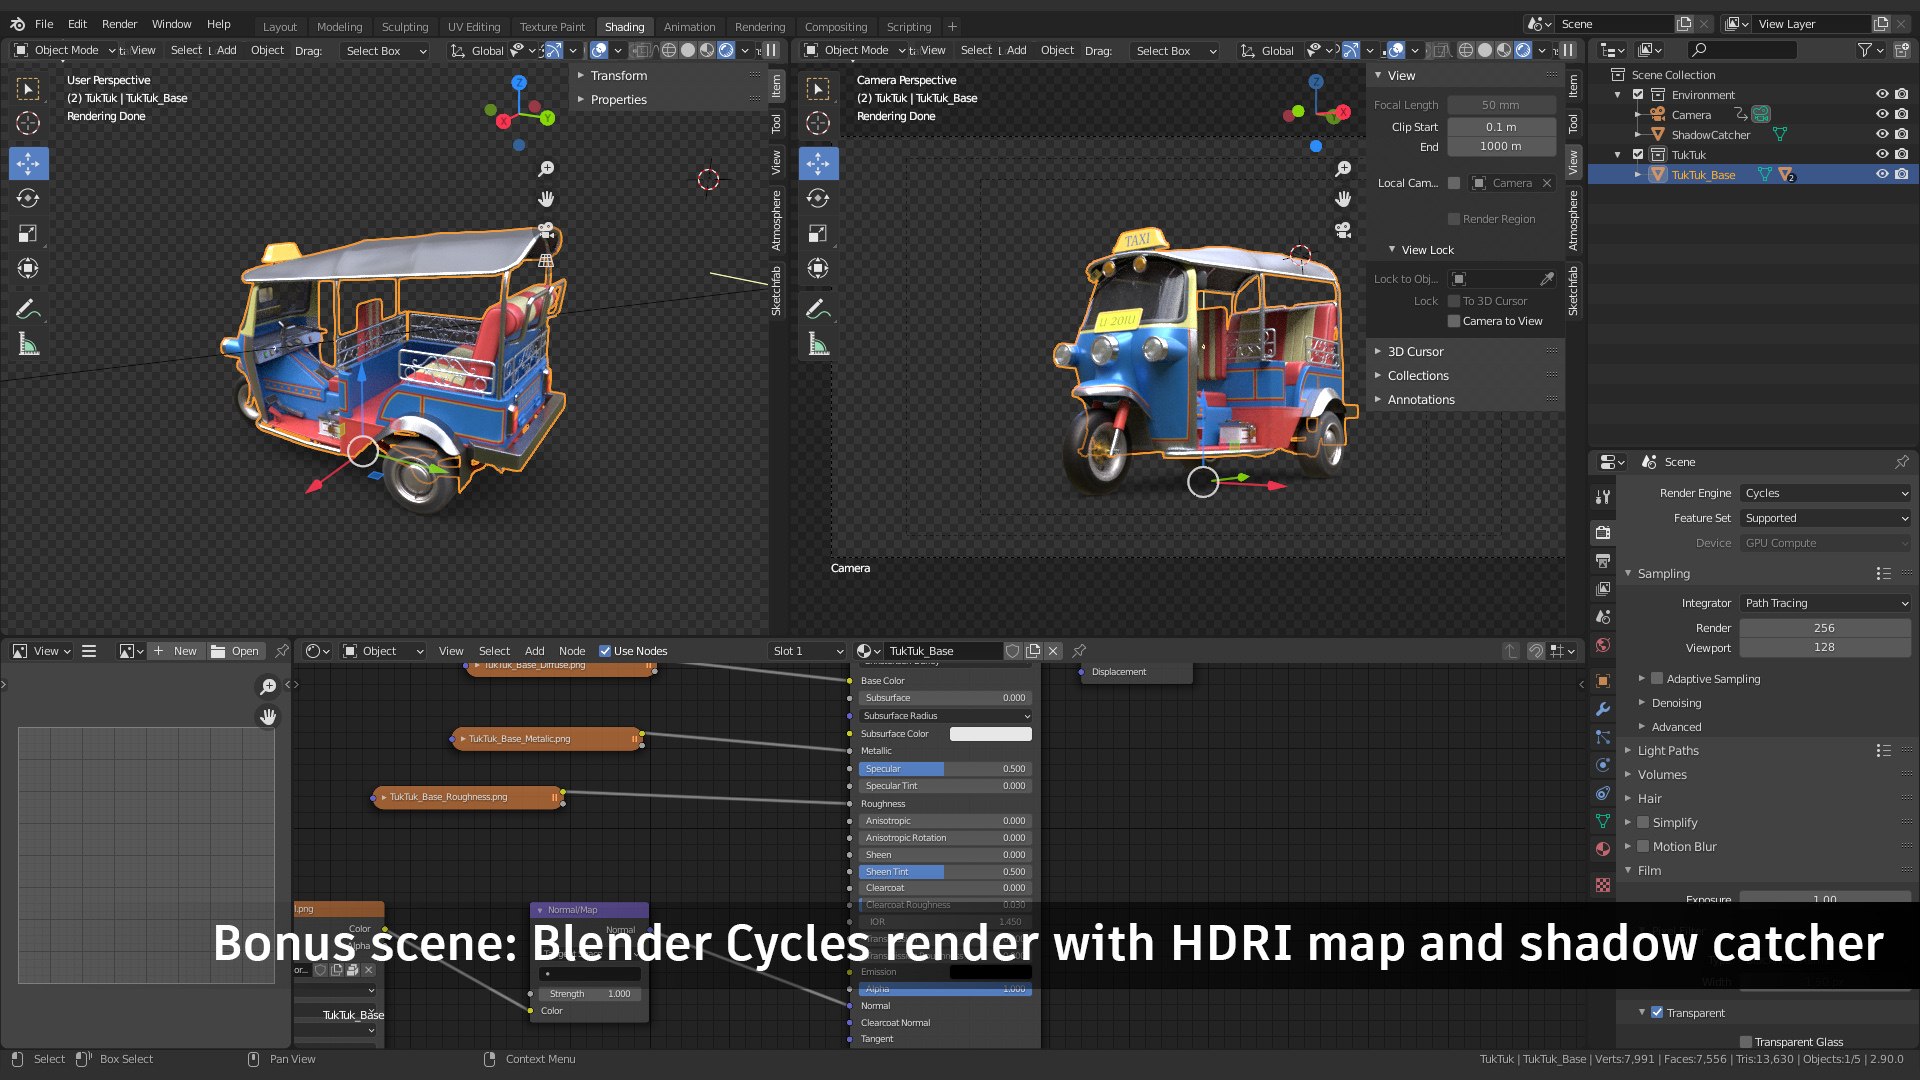Viewport: 1920px width, 1080px height.
Task: Uncheck the Environment collection checkbox
Action: click(x=1638, y=95)
